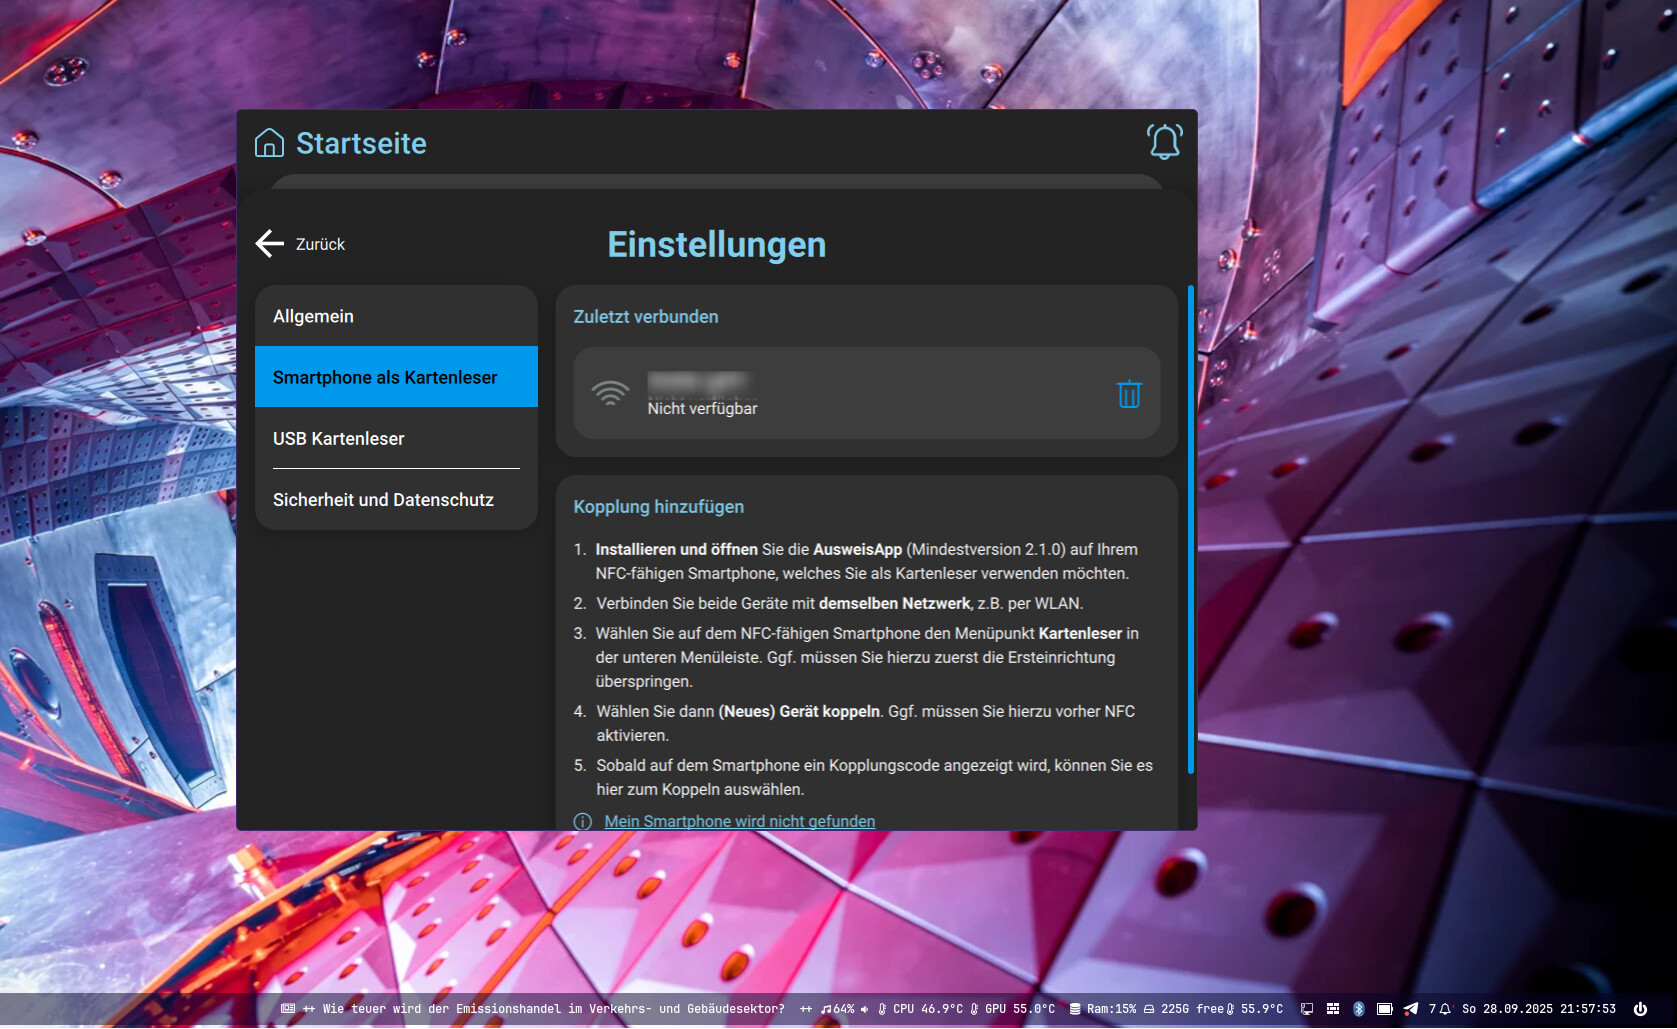1677x1029 pixels.
Task: Click the back arrow icon
Action: (269, 244)
